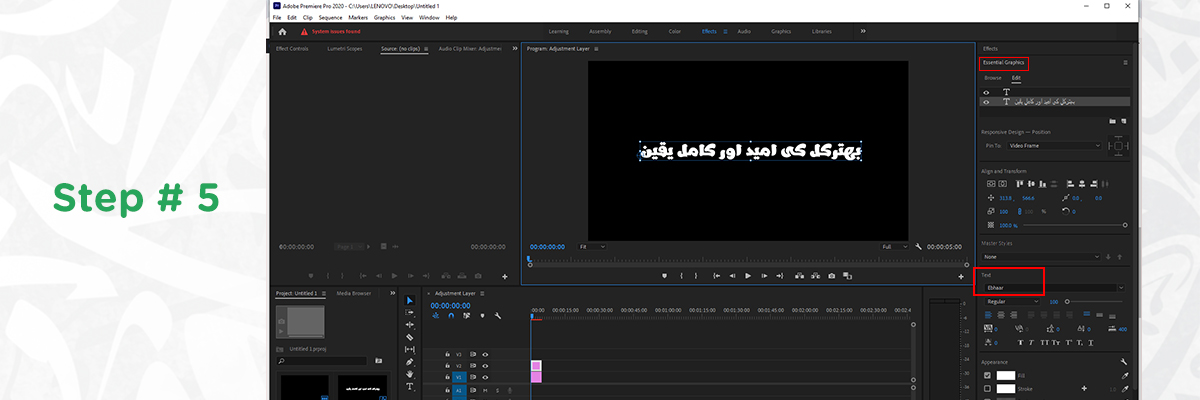The width and height of the screenshot is (1200, 400).
Task: Select the Razor tool
Action: click(x=409, y=337)
